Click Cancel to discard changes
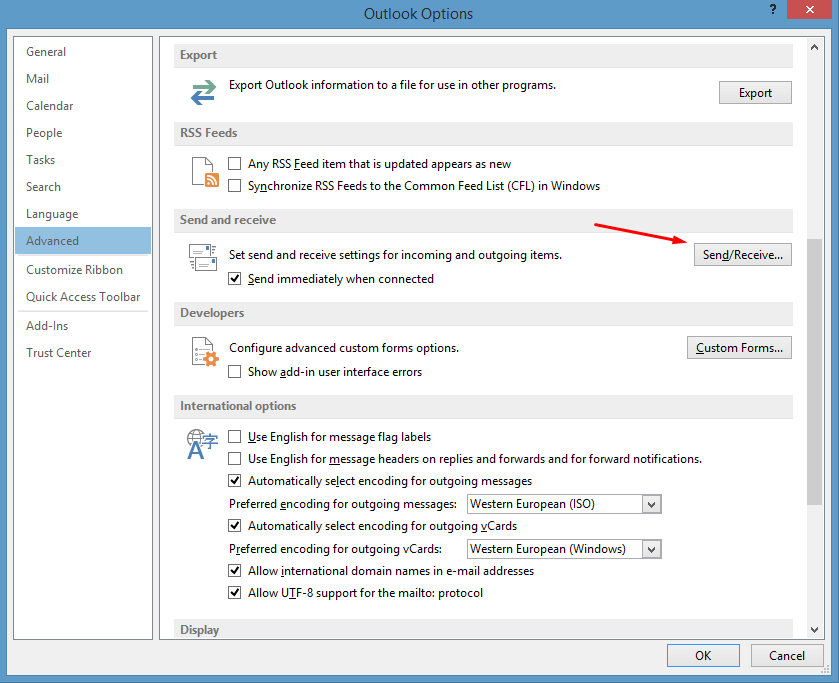The height and width of the screenshot is (683, 839). click(x=787, y=656)
